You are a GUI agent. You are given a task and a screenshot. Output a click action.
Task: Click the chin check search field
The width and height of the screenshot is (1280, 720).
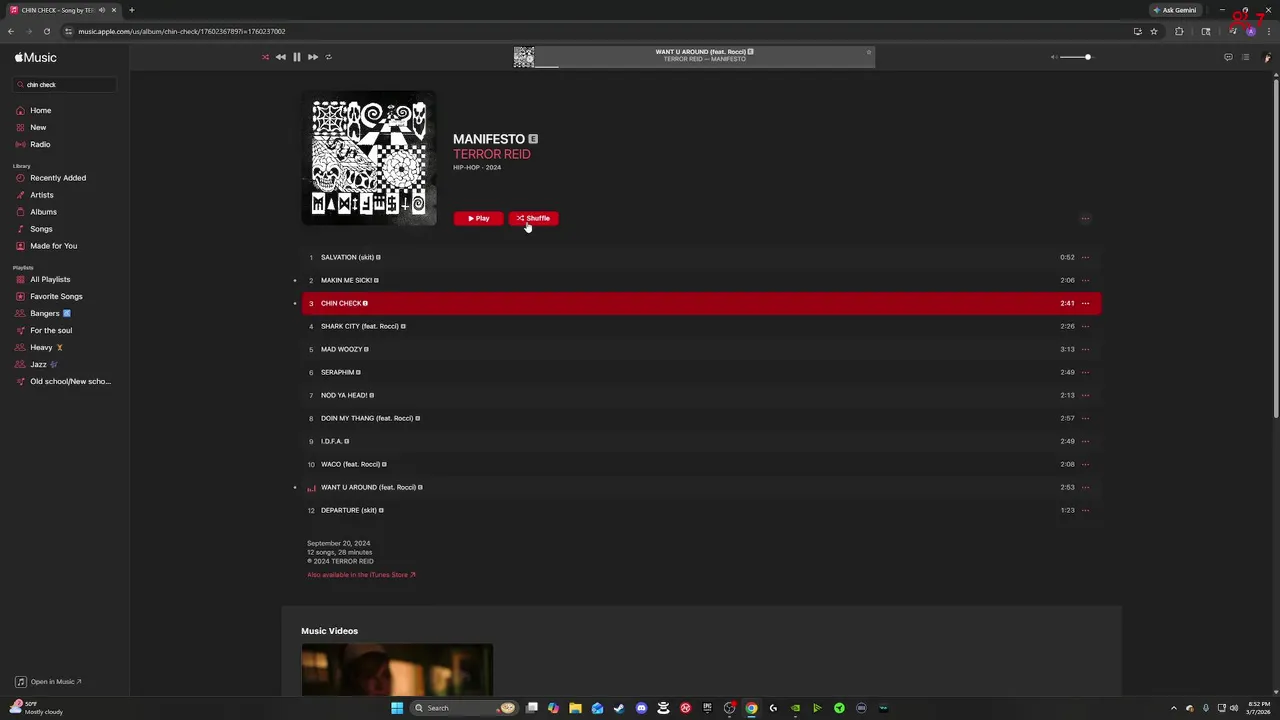coord(65,85)
